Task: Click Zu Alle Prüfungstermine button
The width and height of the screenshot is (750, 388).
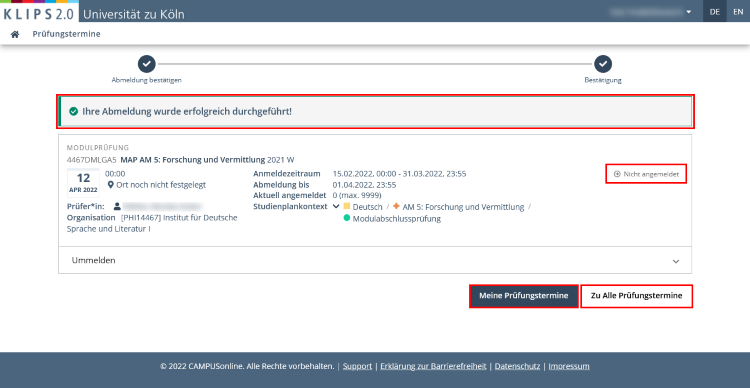Action: click(637, 296)
